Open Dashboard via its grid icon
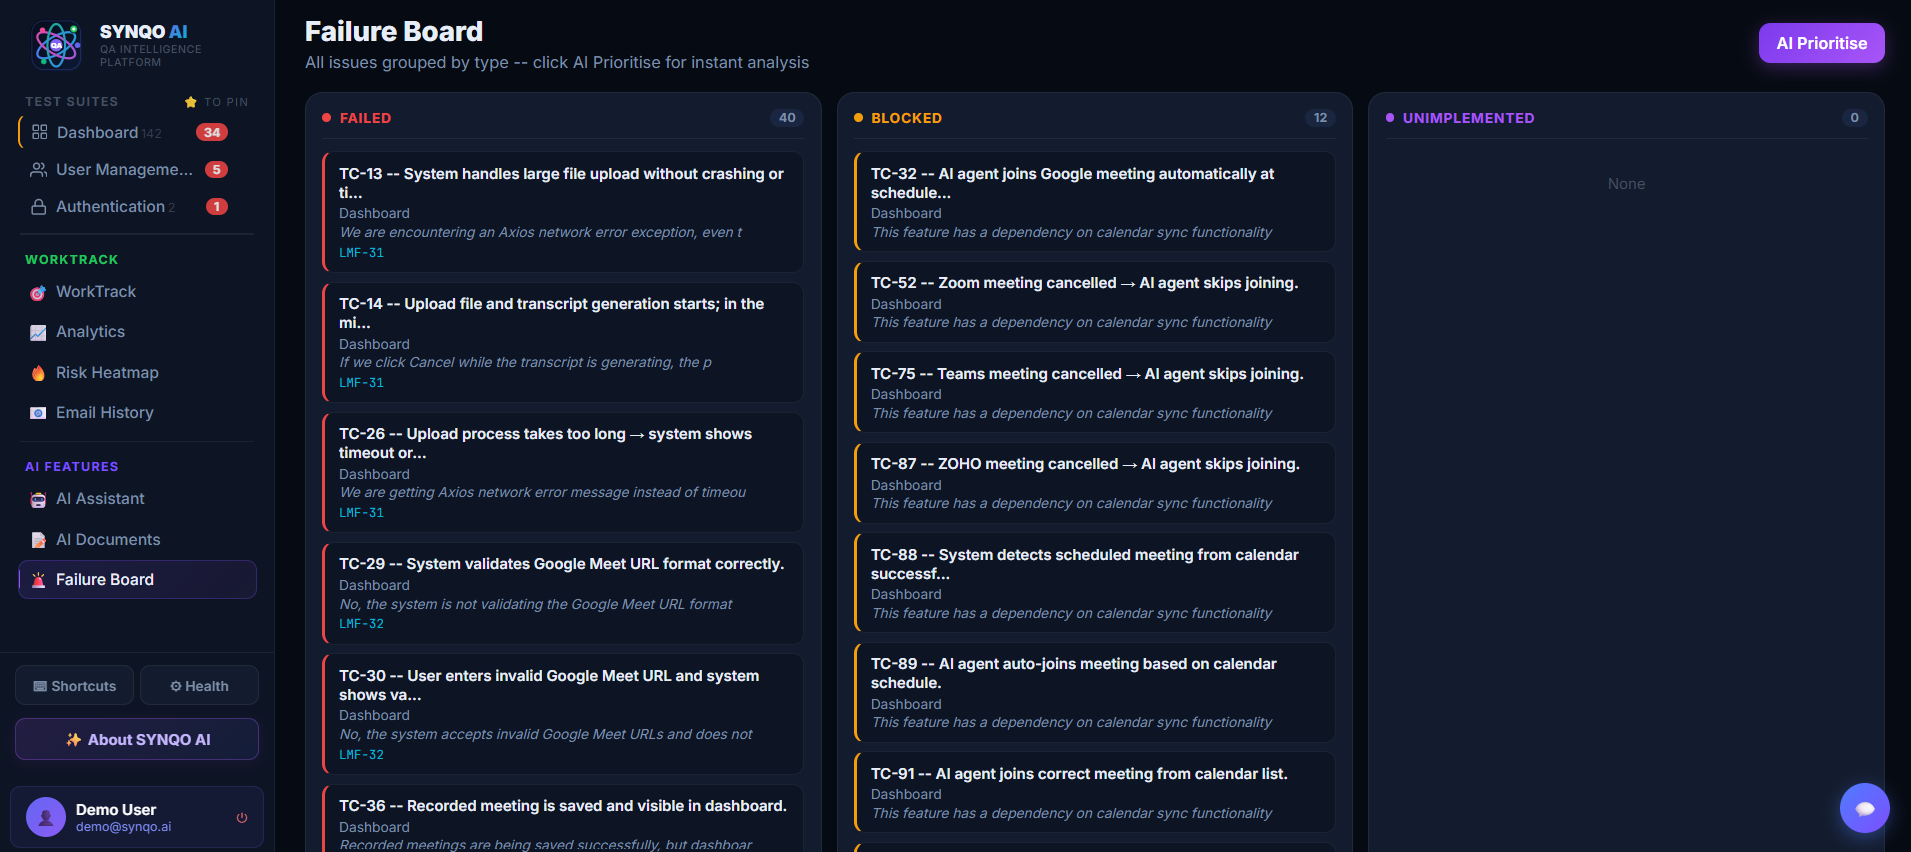 pyautogui.click(x=40, y=132)
